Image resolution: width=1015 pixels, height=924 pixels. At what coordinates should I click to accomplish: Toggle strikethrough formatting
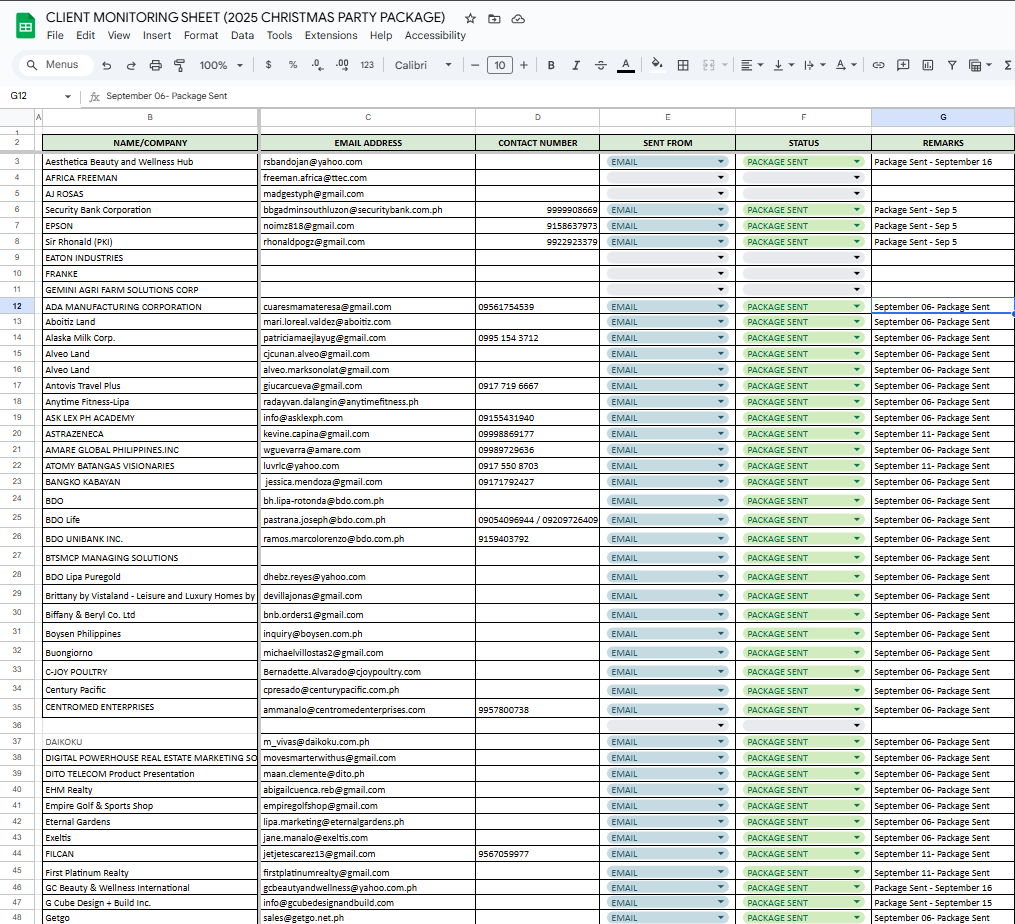point(601,65)
